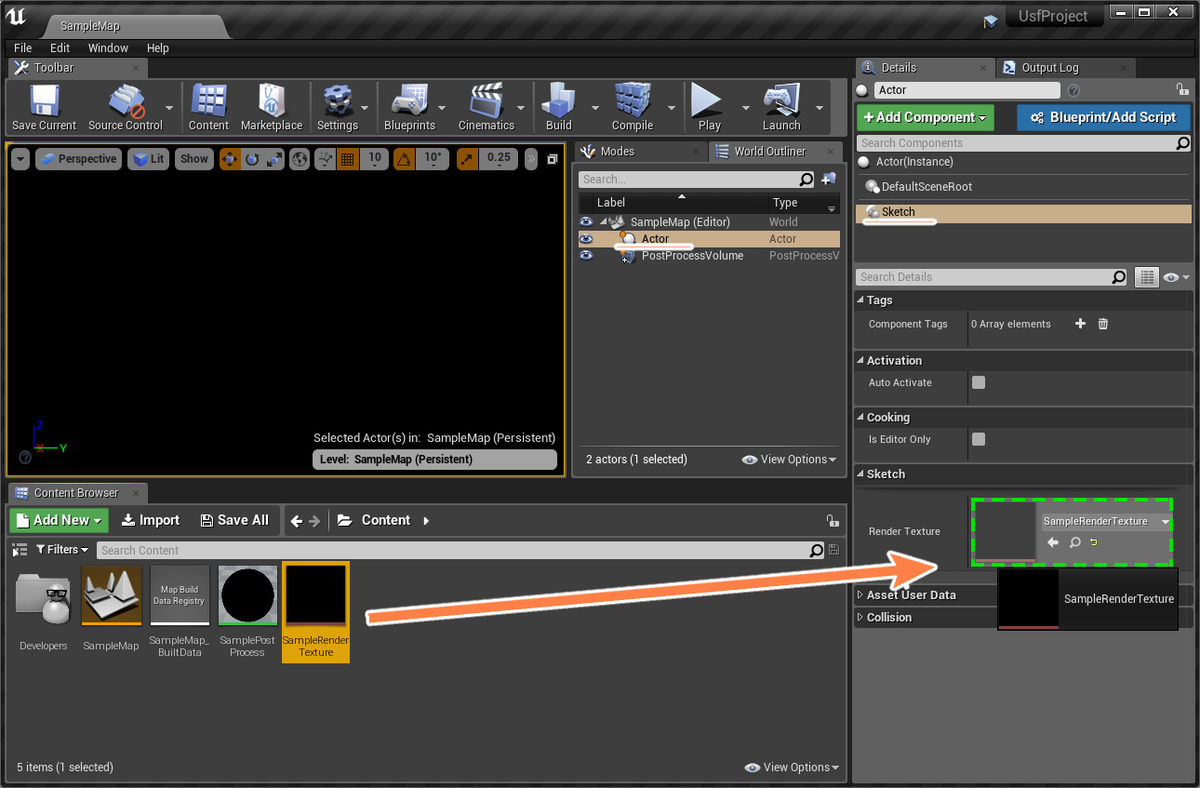Open the Content toolbar button

(x=208, y=107)
